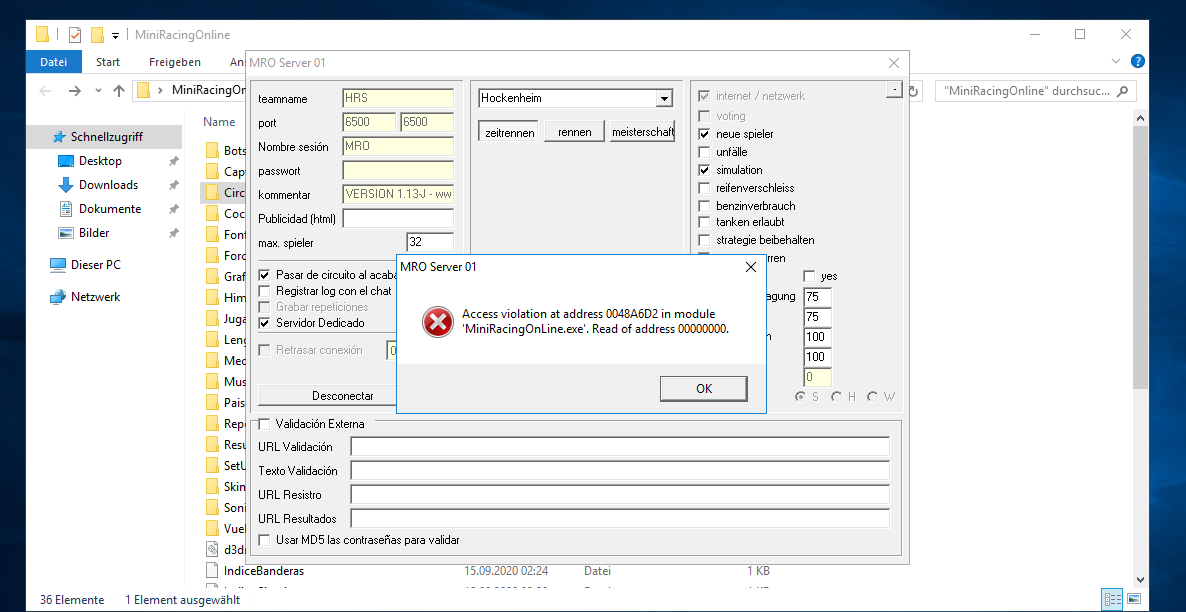1186x612 pixels.
Task: Select Dieser PC in navigation pane
Action: [x=95, y=265]
